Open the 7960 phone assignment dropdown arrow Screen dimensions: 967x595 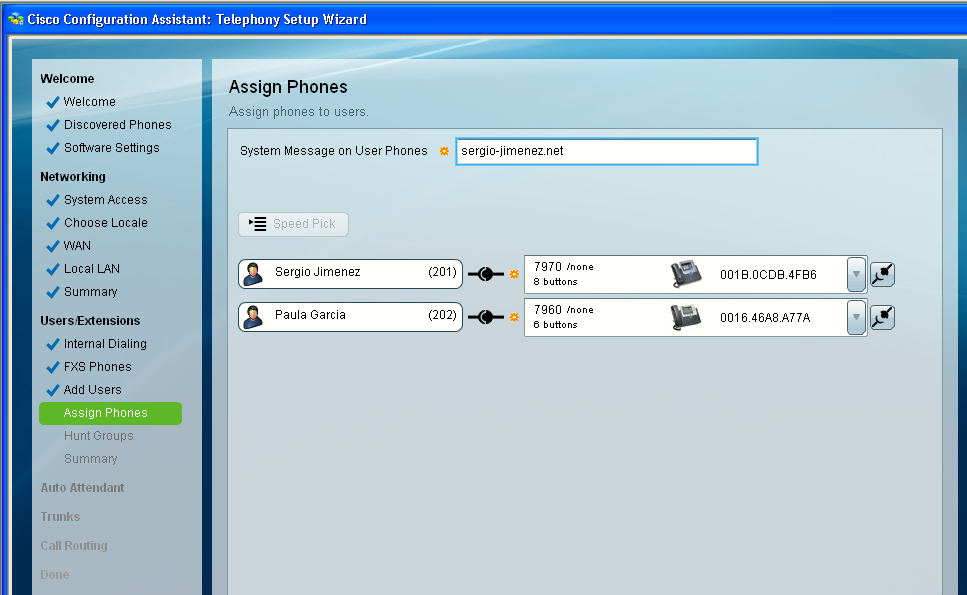tap(856, 318)
